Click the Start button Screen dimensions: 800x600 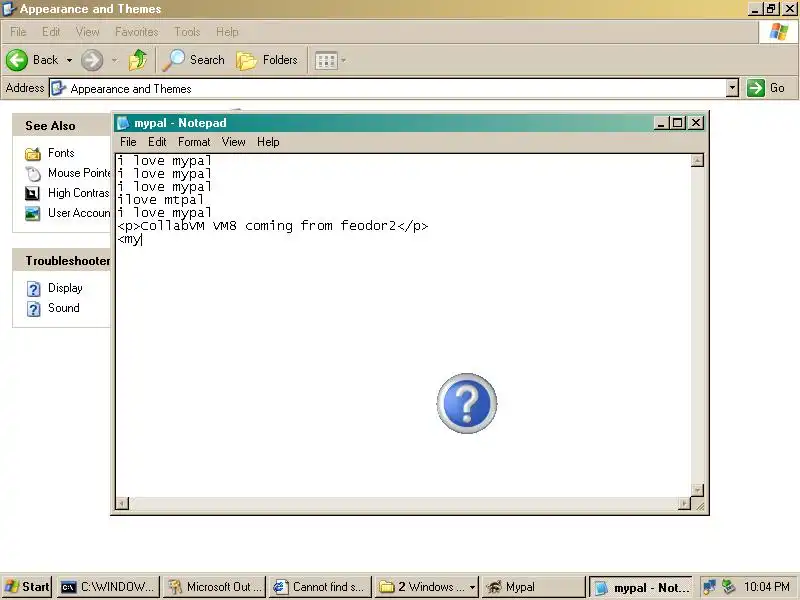click(x=27, y=587)
